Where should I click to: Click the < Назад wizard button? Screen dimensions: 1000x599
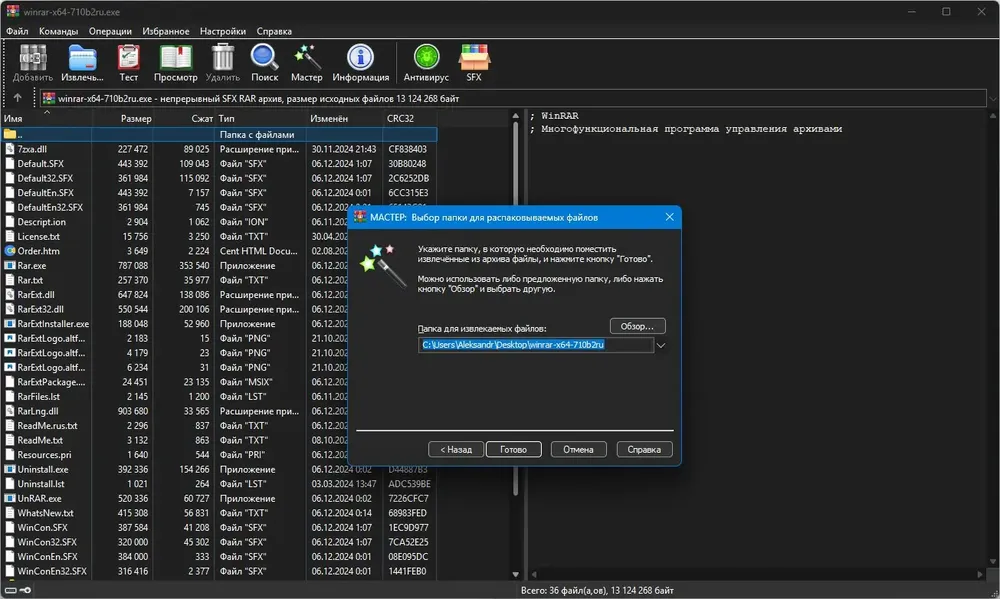coord(455,449)
